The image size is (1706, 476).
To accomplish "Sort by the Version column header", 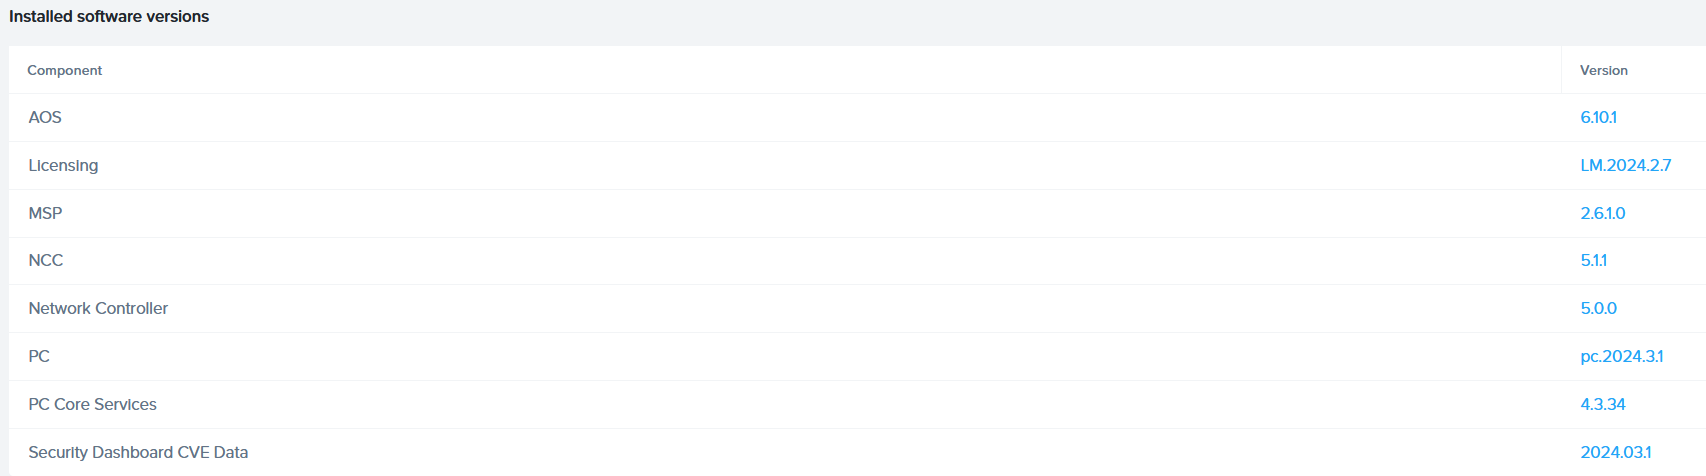I will 1603,70.
